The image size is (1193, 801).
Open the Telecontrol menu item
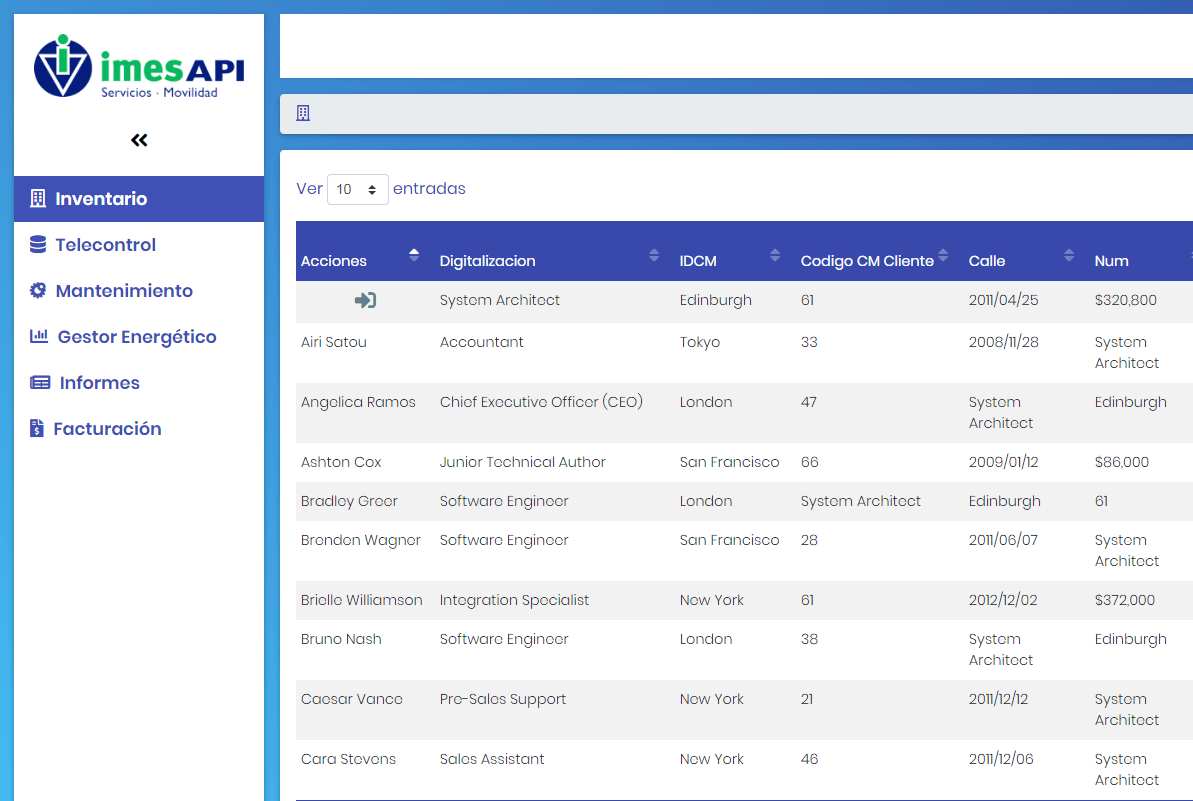(105, 245)
